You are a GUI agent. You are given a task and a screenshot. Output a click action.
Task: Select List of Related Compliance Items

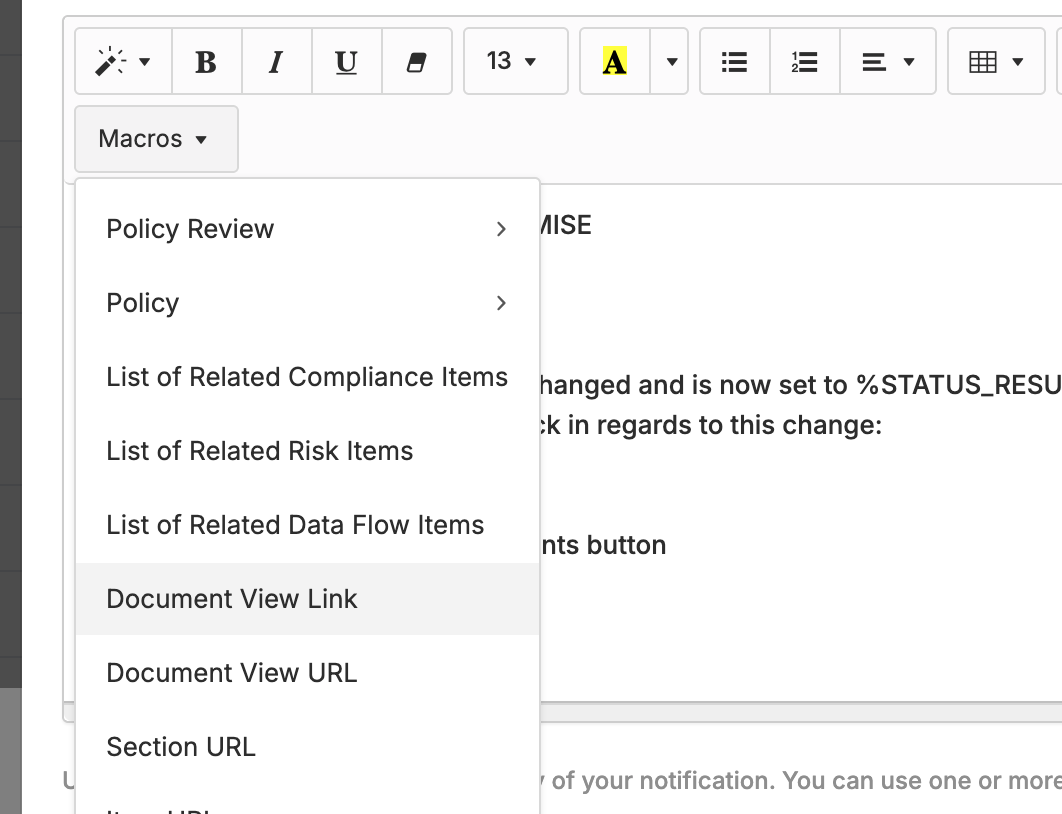pos(306,377)
